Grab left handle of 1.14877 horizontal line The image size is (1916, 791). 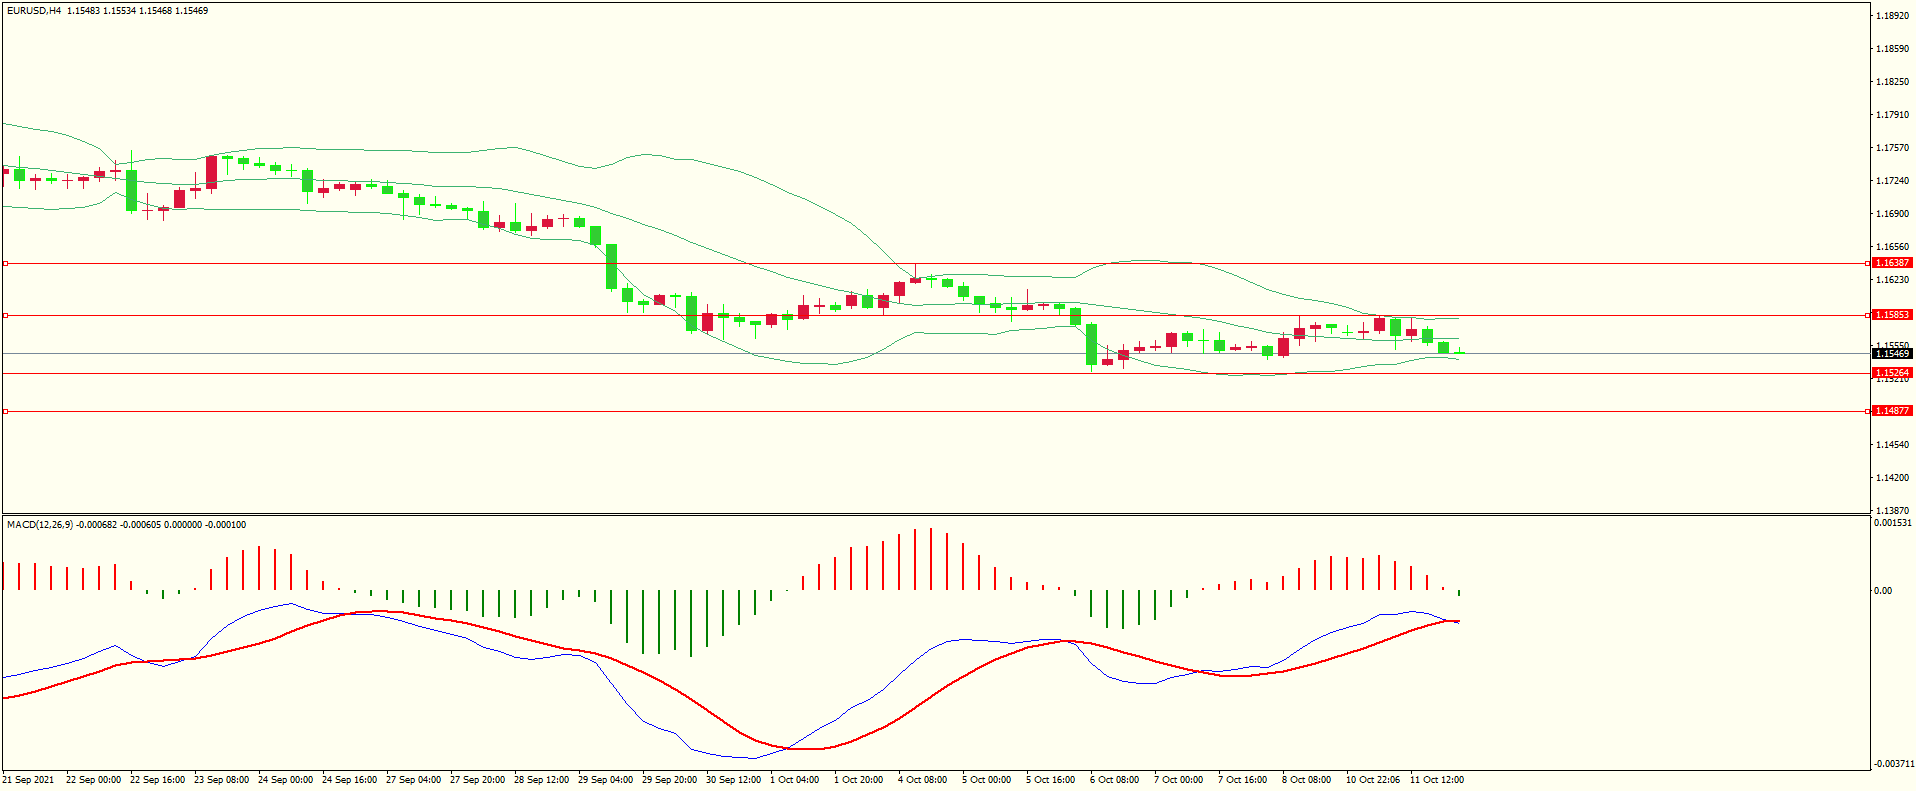[6, 412]
